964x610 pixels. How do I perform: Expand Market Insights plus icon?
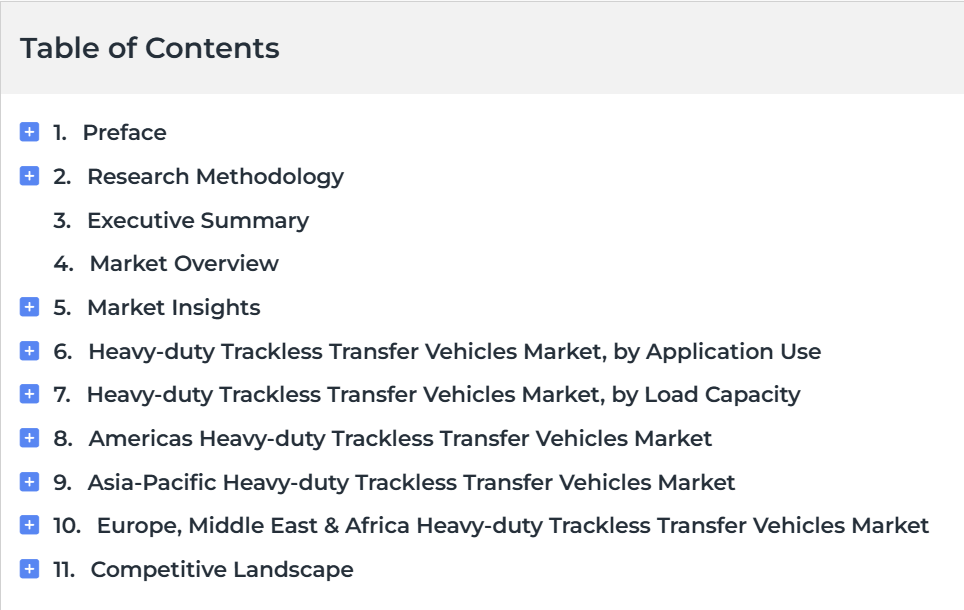tap(30, 307)
